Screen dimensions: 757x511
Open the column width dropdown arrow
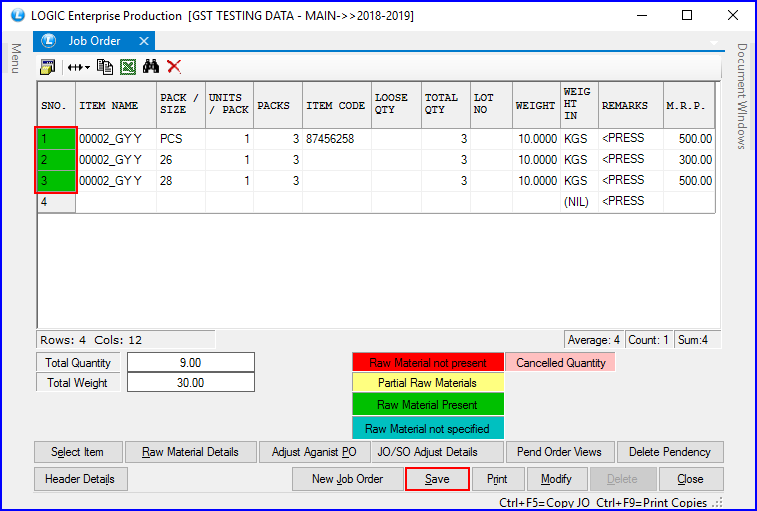click(x=87, y=68)
